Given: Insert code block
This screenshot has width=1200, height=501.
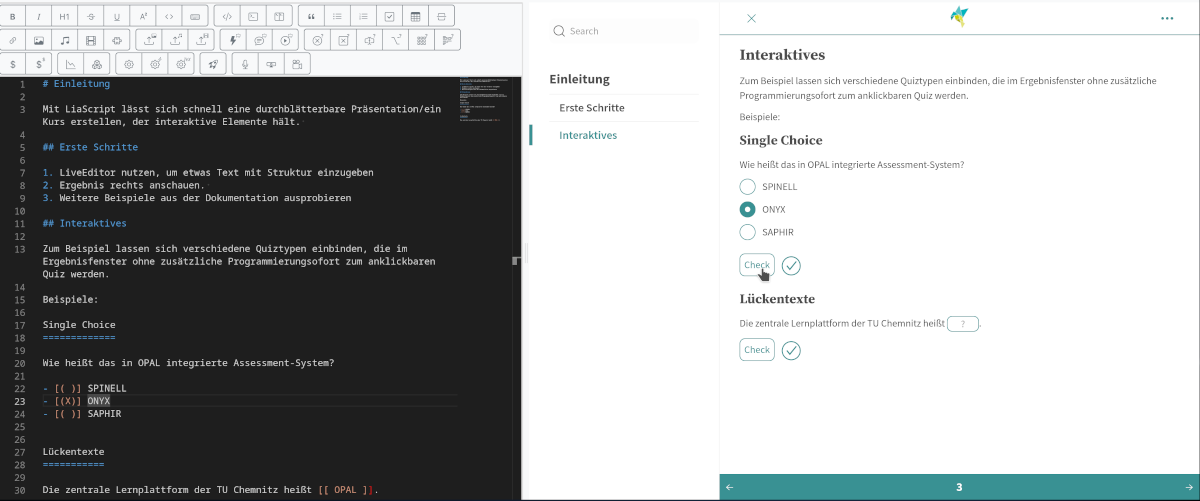Looking at the screenshot, I should (x=228, y=17).
